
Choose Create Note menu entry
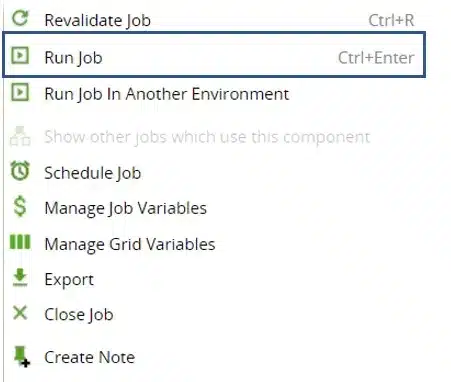pyautogui.click(x=214, y=357)
